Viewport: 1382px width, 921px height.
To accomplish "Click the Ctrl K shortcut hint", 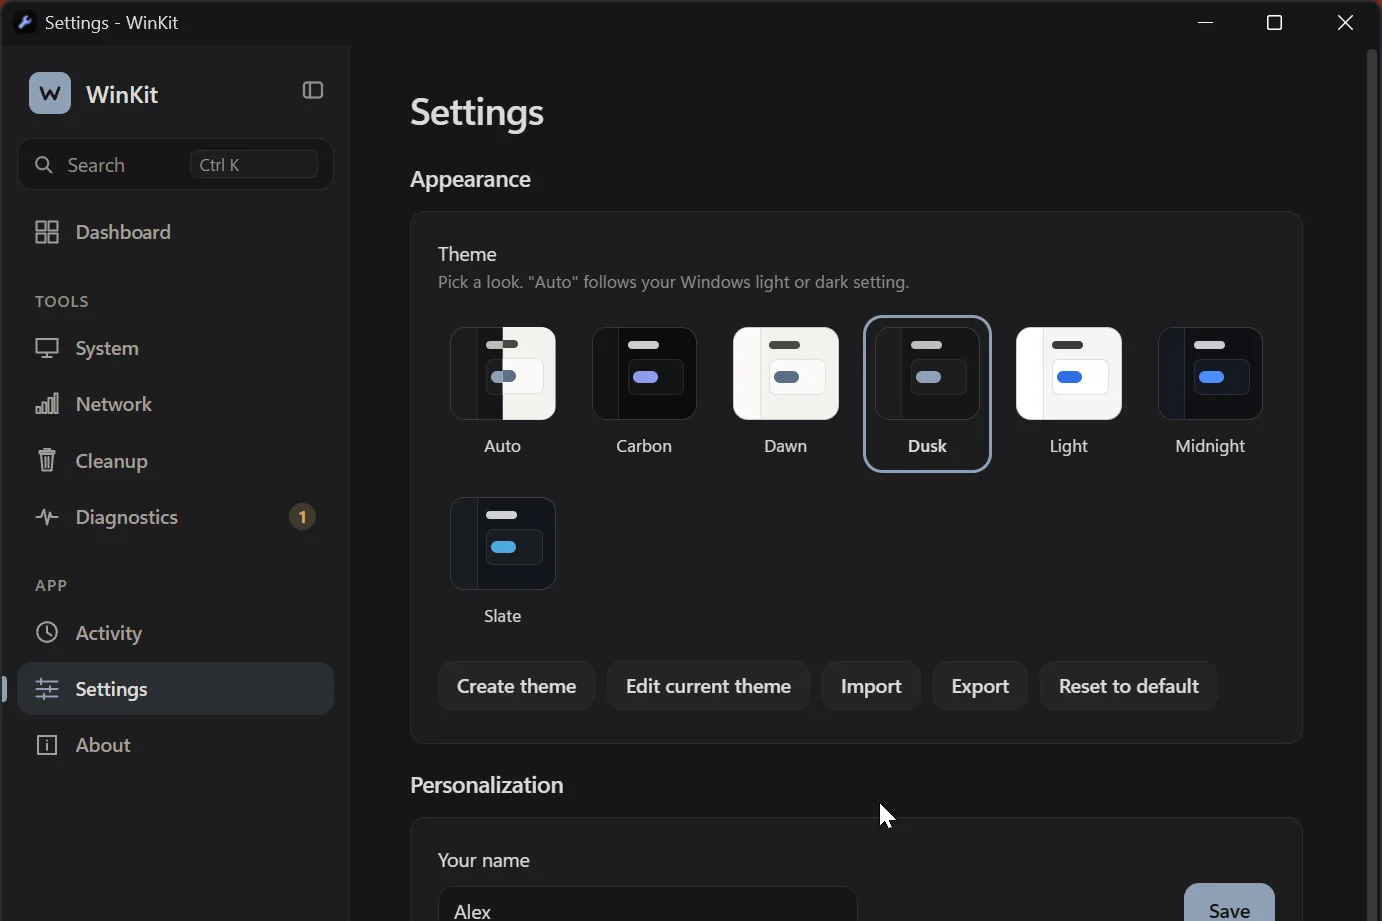I will 254,165.
